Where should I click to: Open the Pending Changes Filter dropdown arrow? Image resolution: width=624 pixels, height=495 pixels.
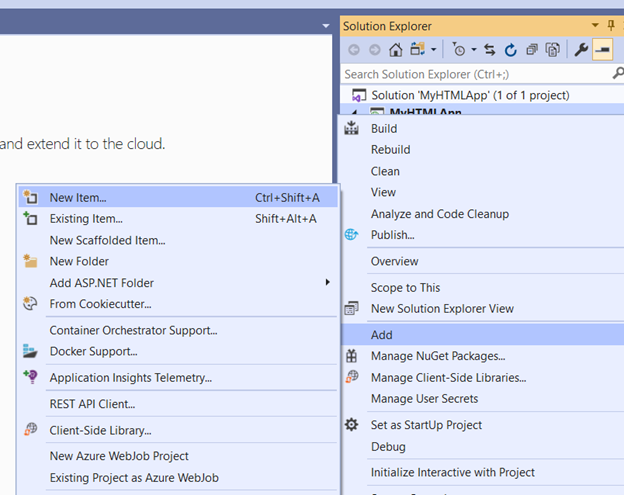coord(474,50)
